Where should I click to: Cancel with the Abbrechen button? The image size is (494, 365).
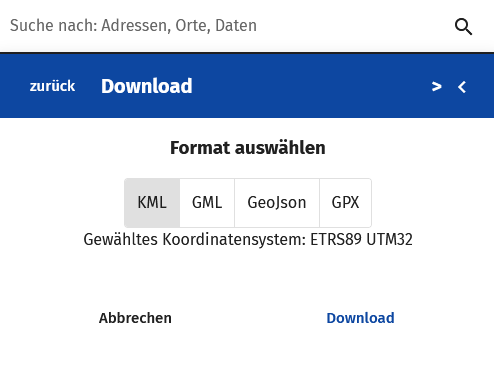click(x=135, y=318)
